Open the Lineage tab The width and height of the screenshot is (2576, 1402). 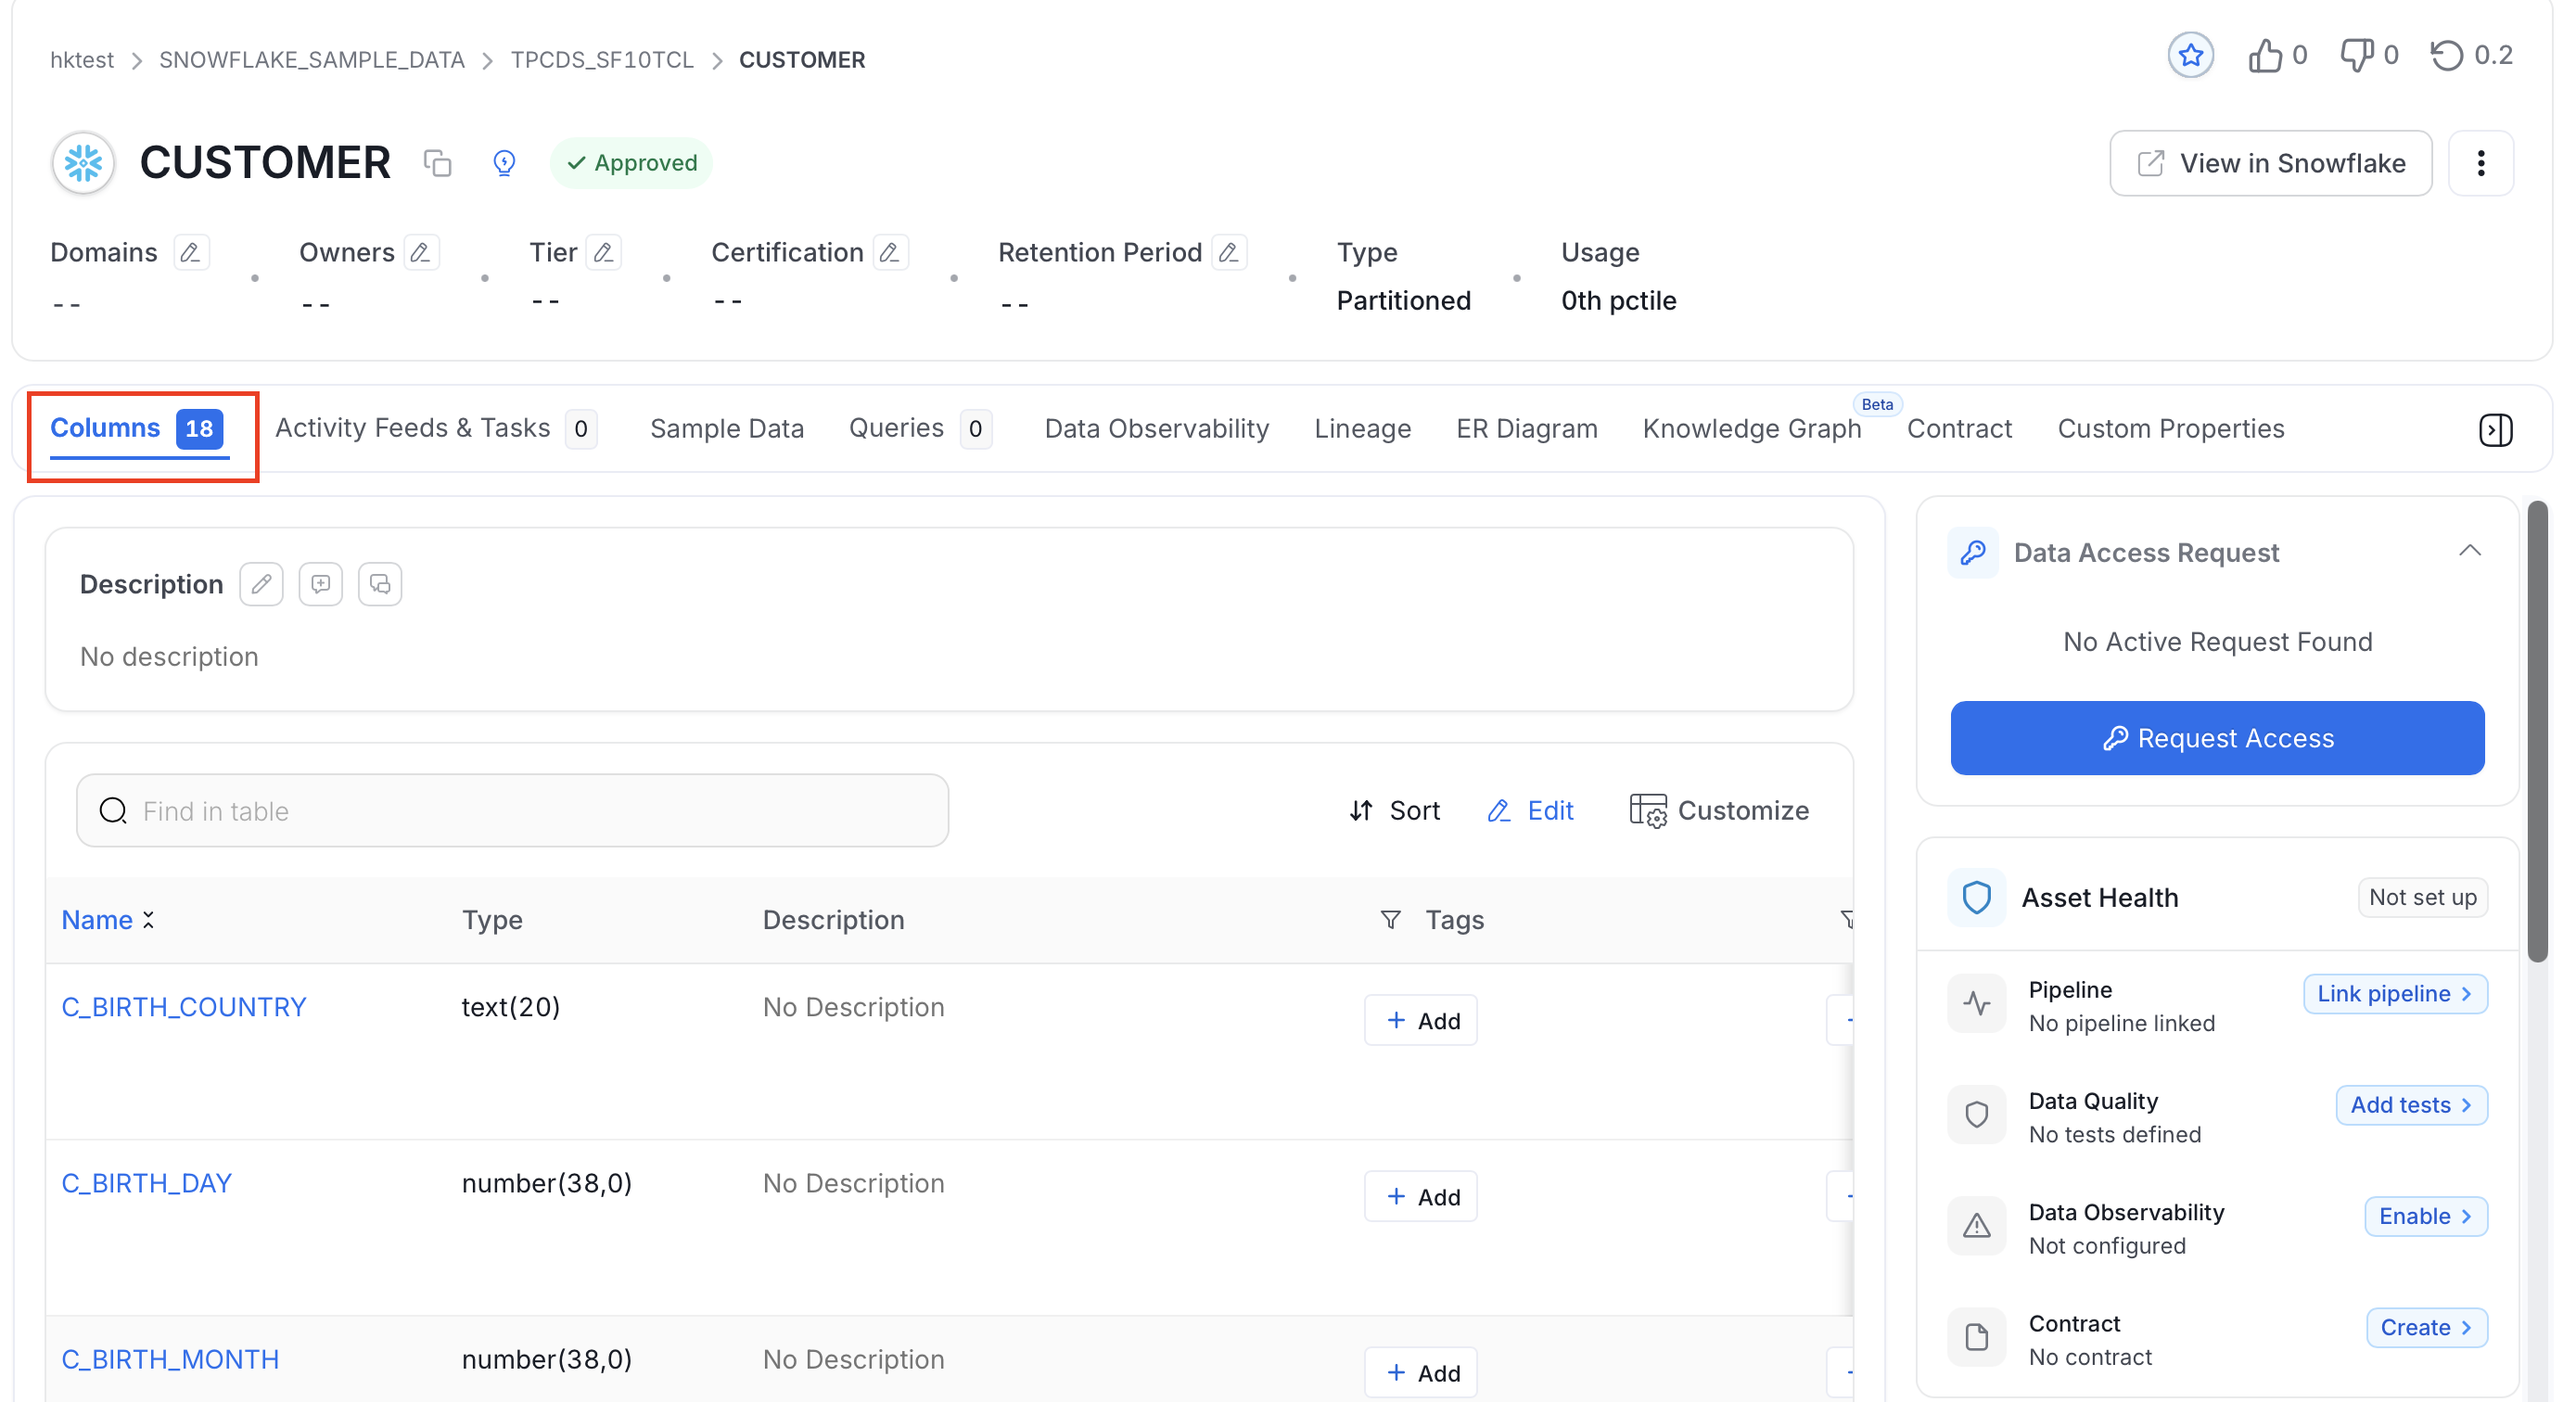pyautogui.click(x=1362, y=429)
